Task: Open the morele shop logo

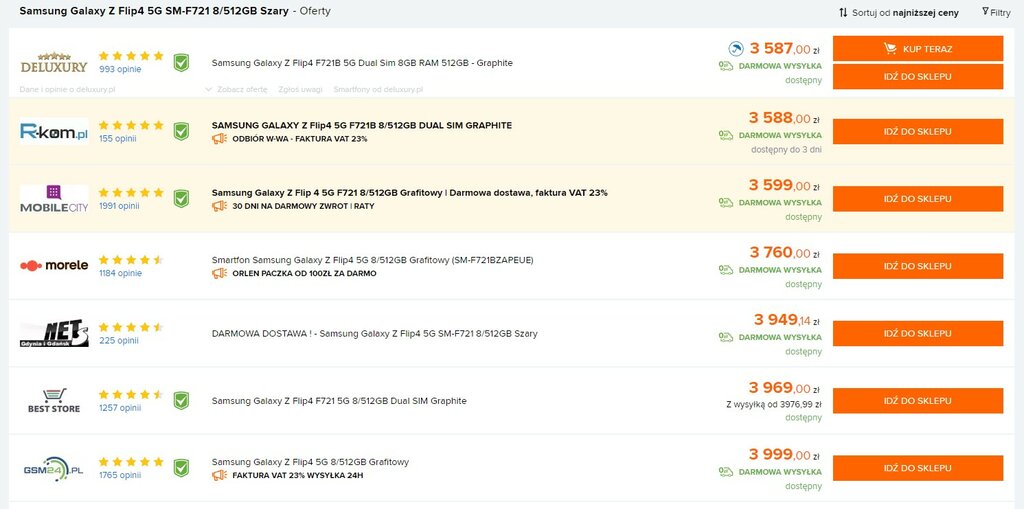Action: [54, 265]
